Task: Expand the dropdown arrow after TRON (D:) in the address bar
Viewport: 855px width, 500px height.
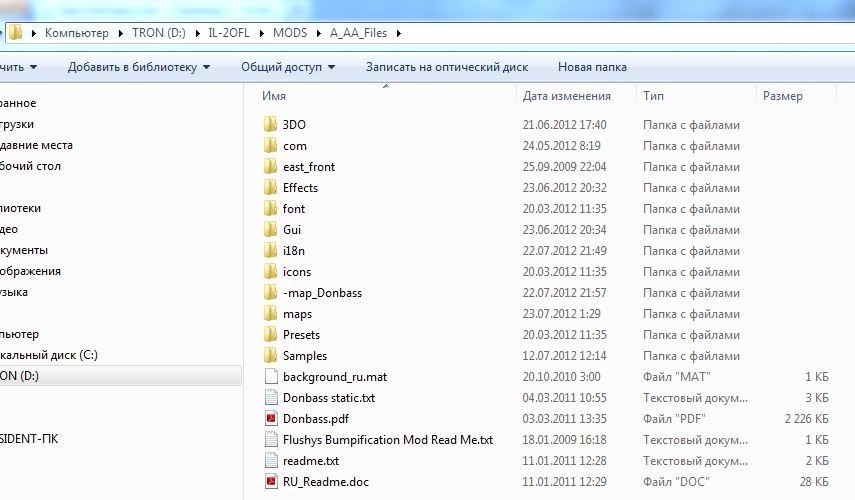Action: click(x=197, y=33)
